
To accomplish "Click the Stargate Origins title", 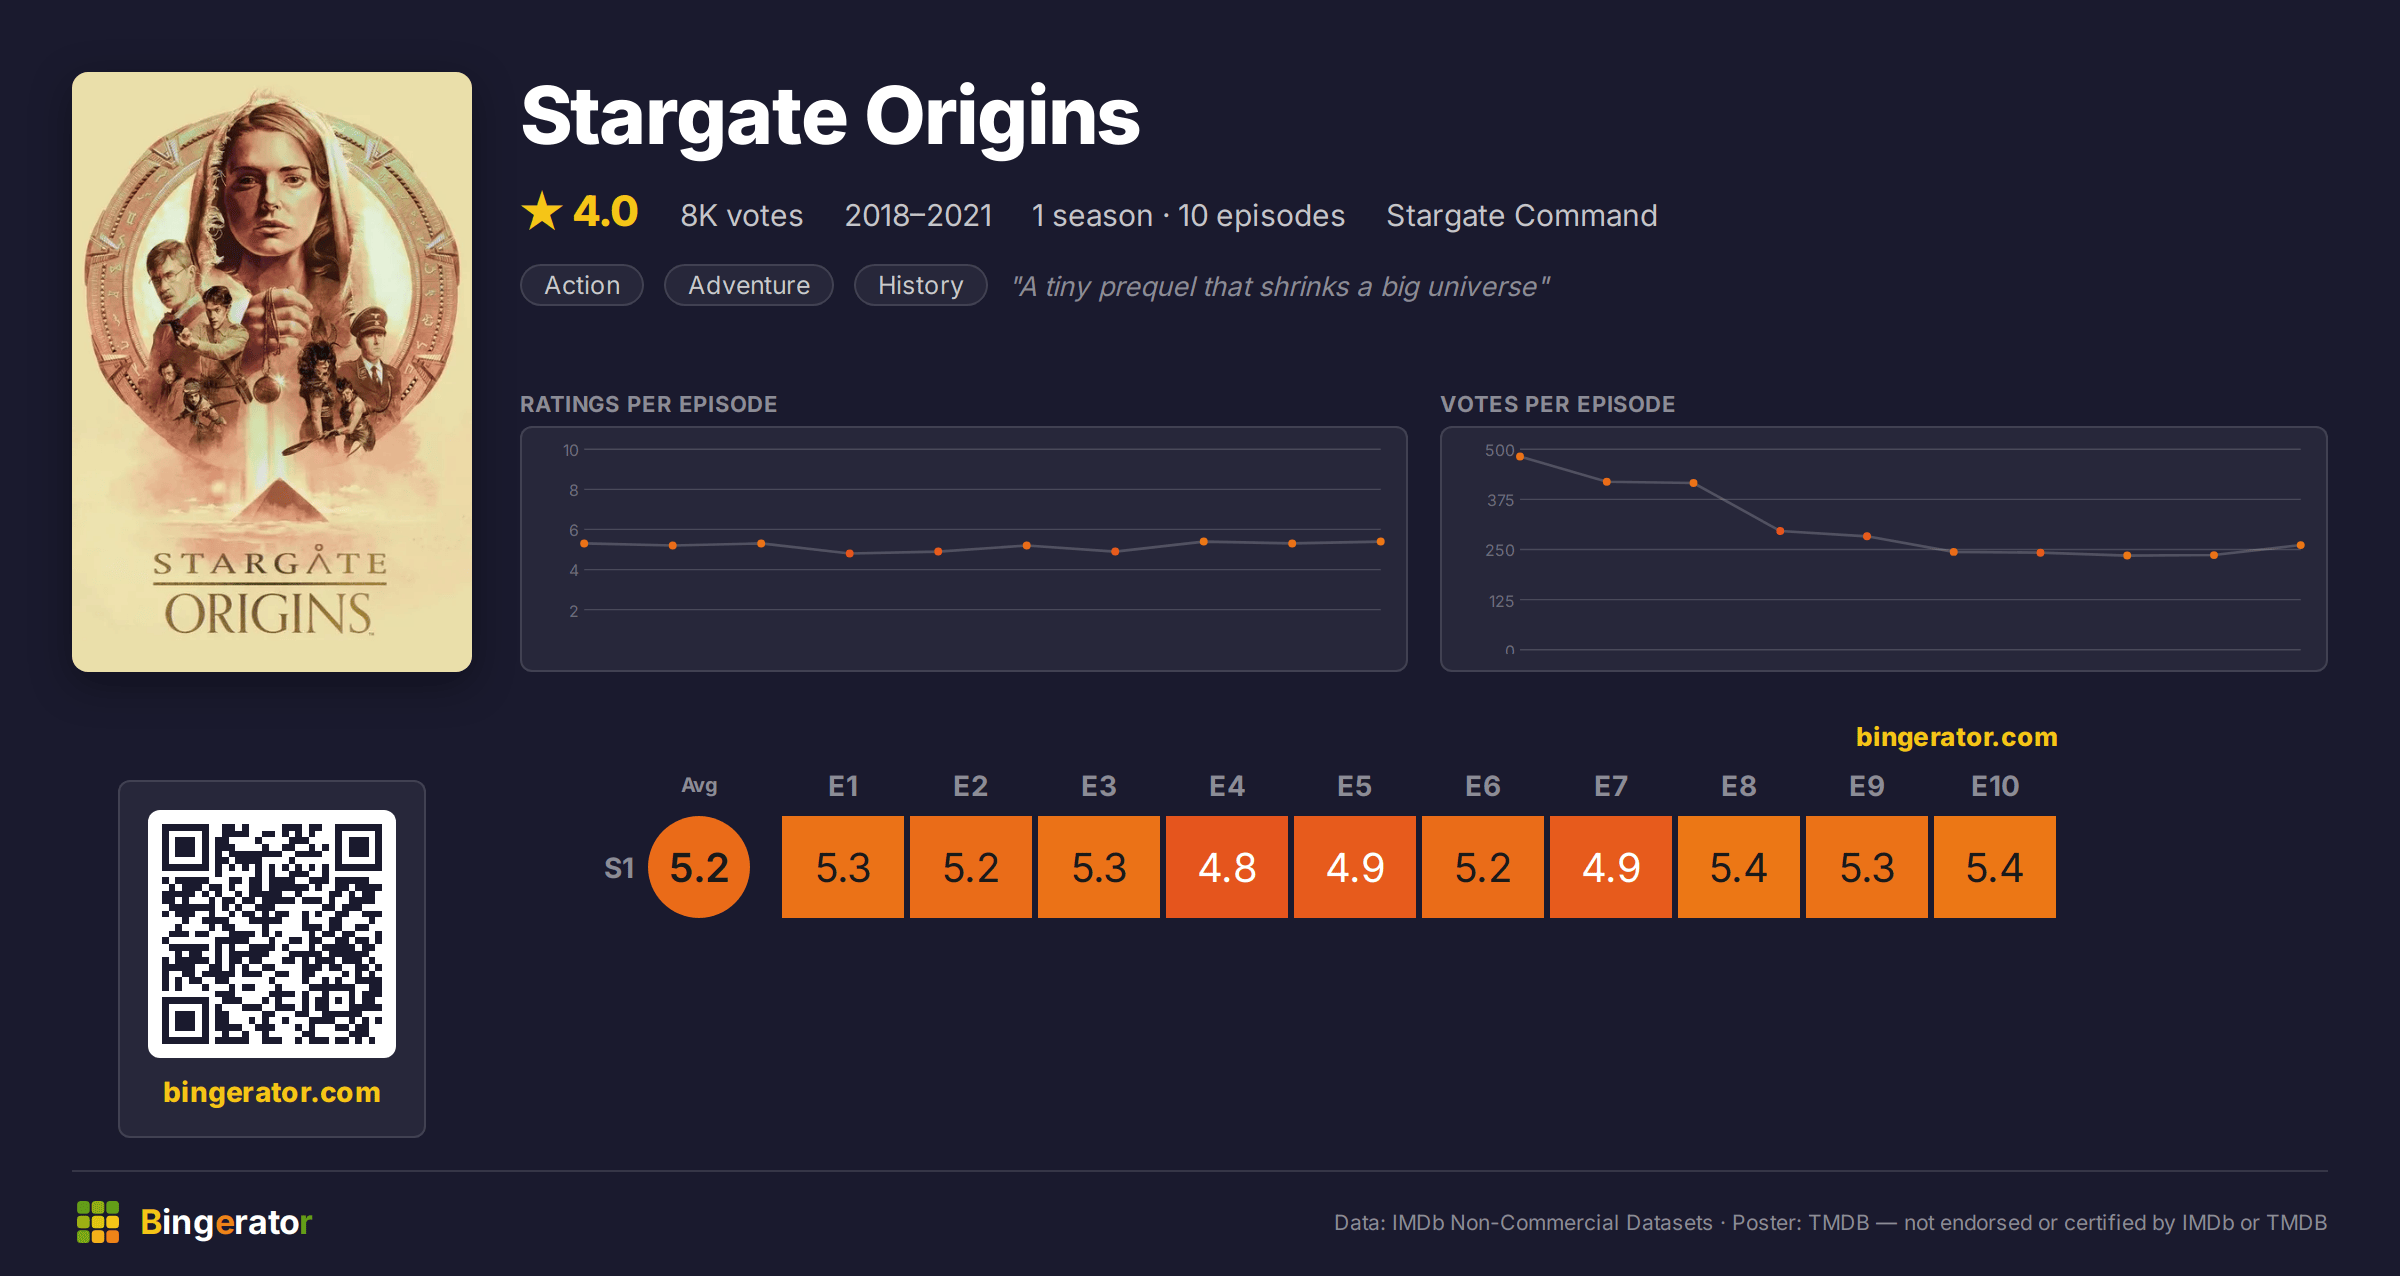I will (830, 117).
